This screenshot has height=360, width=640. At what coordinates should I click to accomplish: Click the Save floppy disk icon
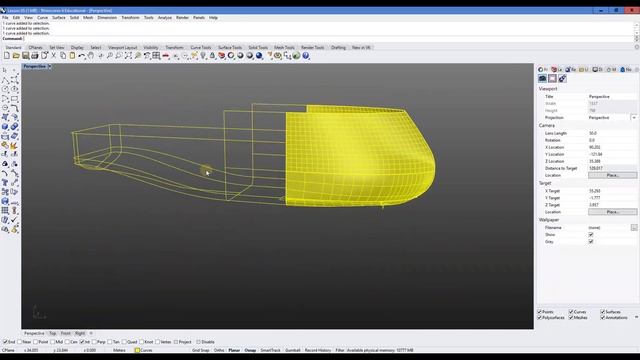[x=25, y=56]
